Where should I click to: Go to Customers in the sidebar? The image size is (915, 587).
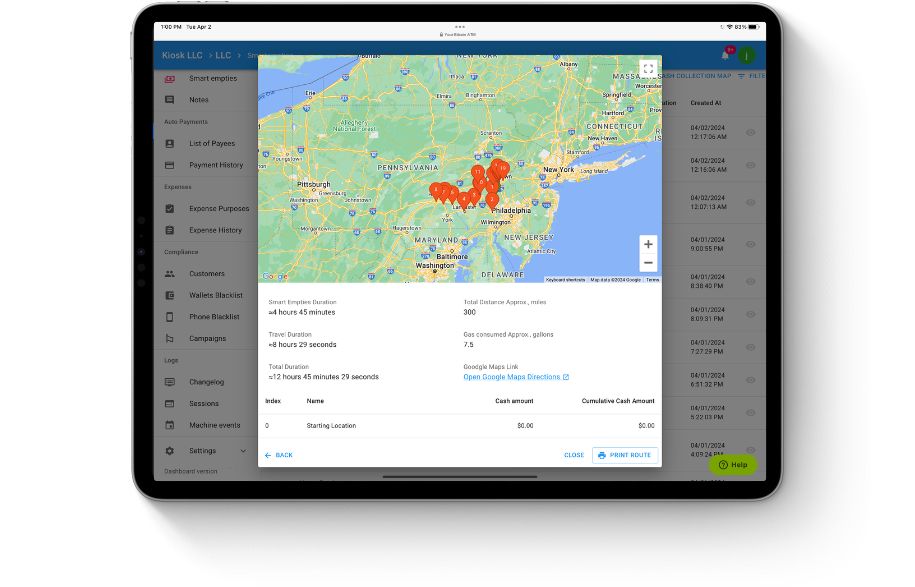click(207, 273)
